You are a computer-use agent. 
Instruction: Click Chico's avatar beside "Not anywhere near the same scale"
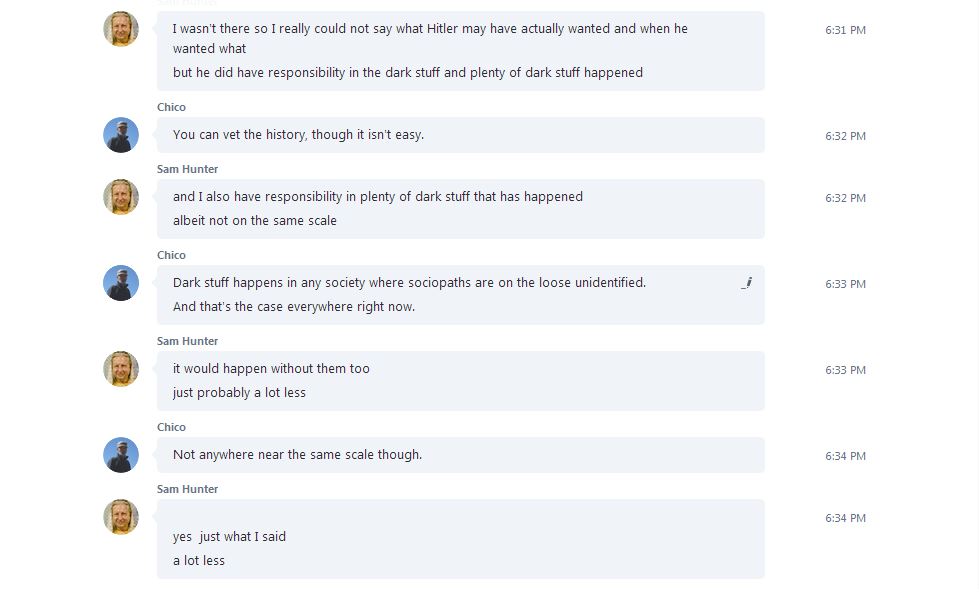coord(121,455)
